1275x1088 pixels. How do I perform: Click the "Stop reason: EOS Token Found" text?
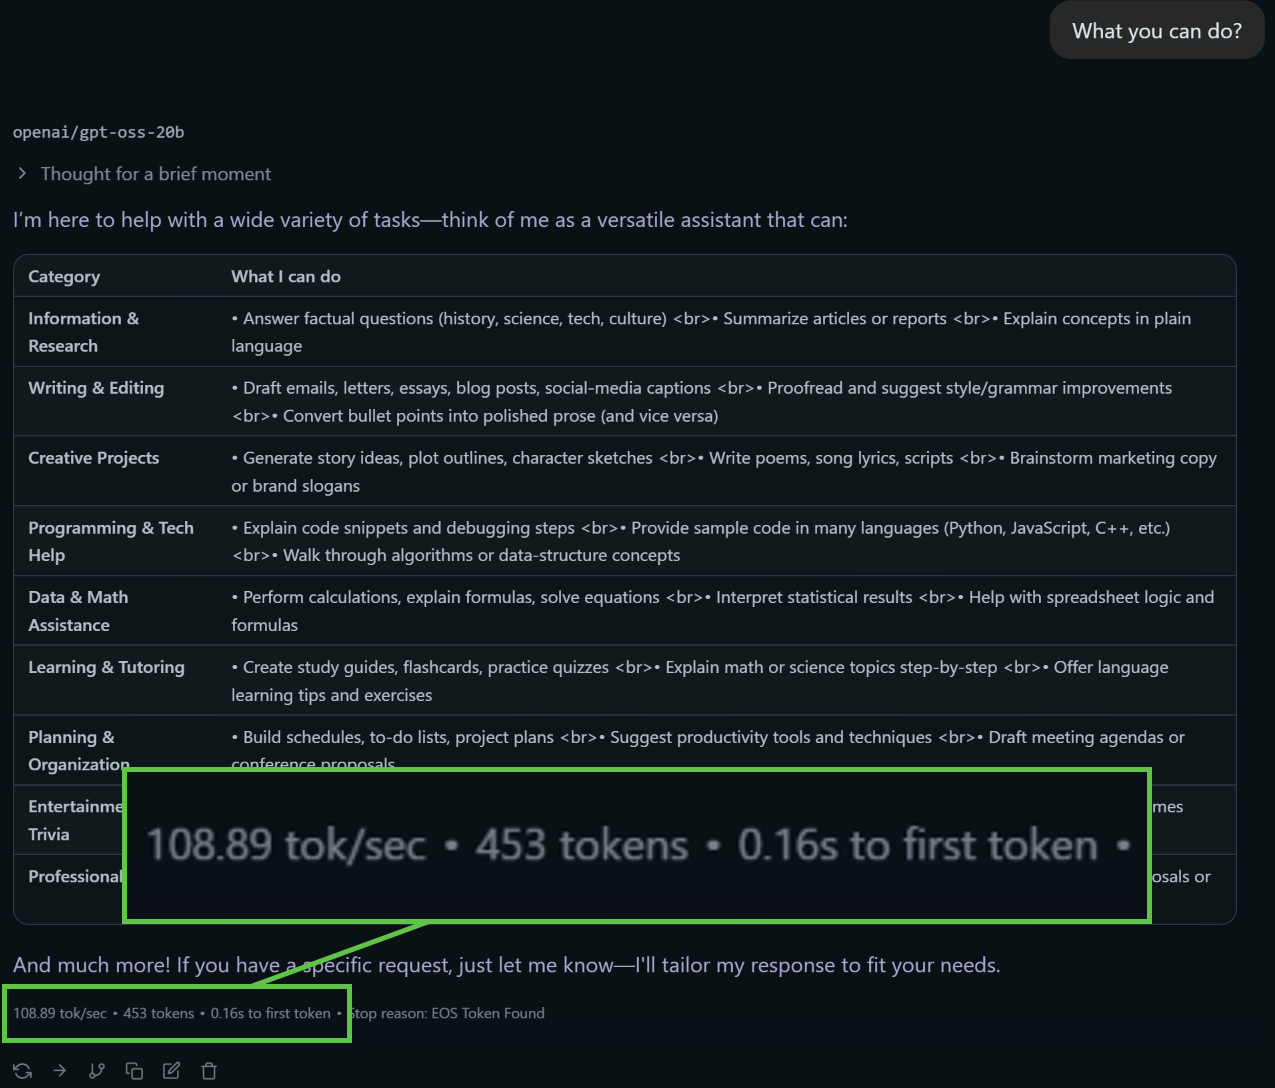(448, 1014)
